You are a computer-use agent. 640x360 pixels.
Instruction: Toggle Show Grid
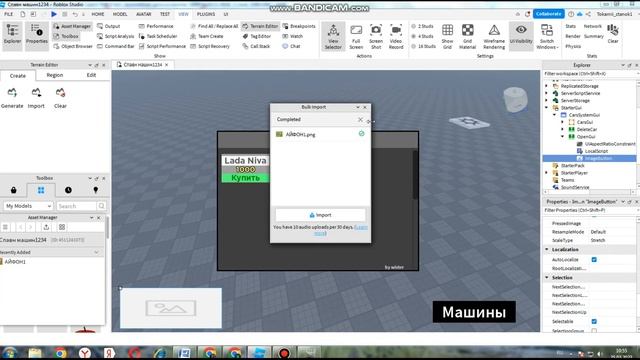coord(447,37)
